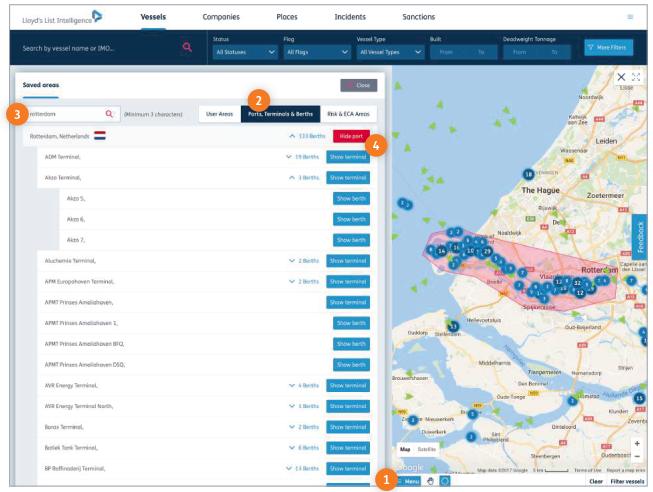
Task: Open the Feedback side tab
Action: (641, 237)
